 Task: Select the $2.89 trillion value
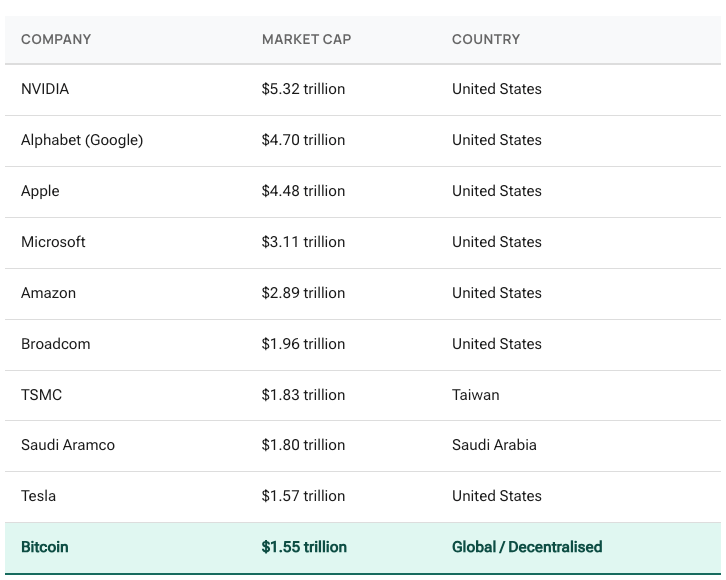point(303,293)
